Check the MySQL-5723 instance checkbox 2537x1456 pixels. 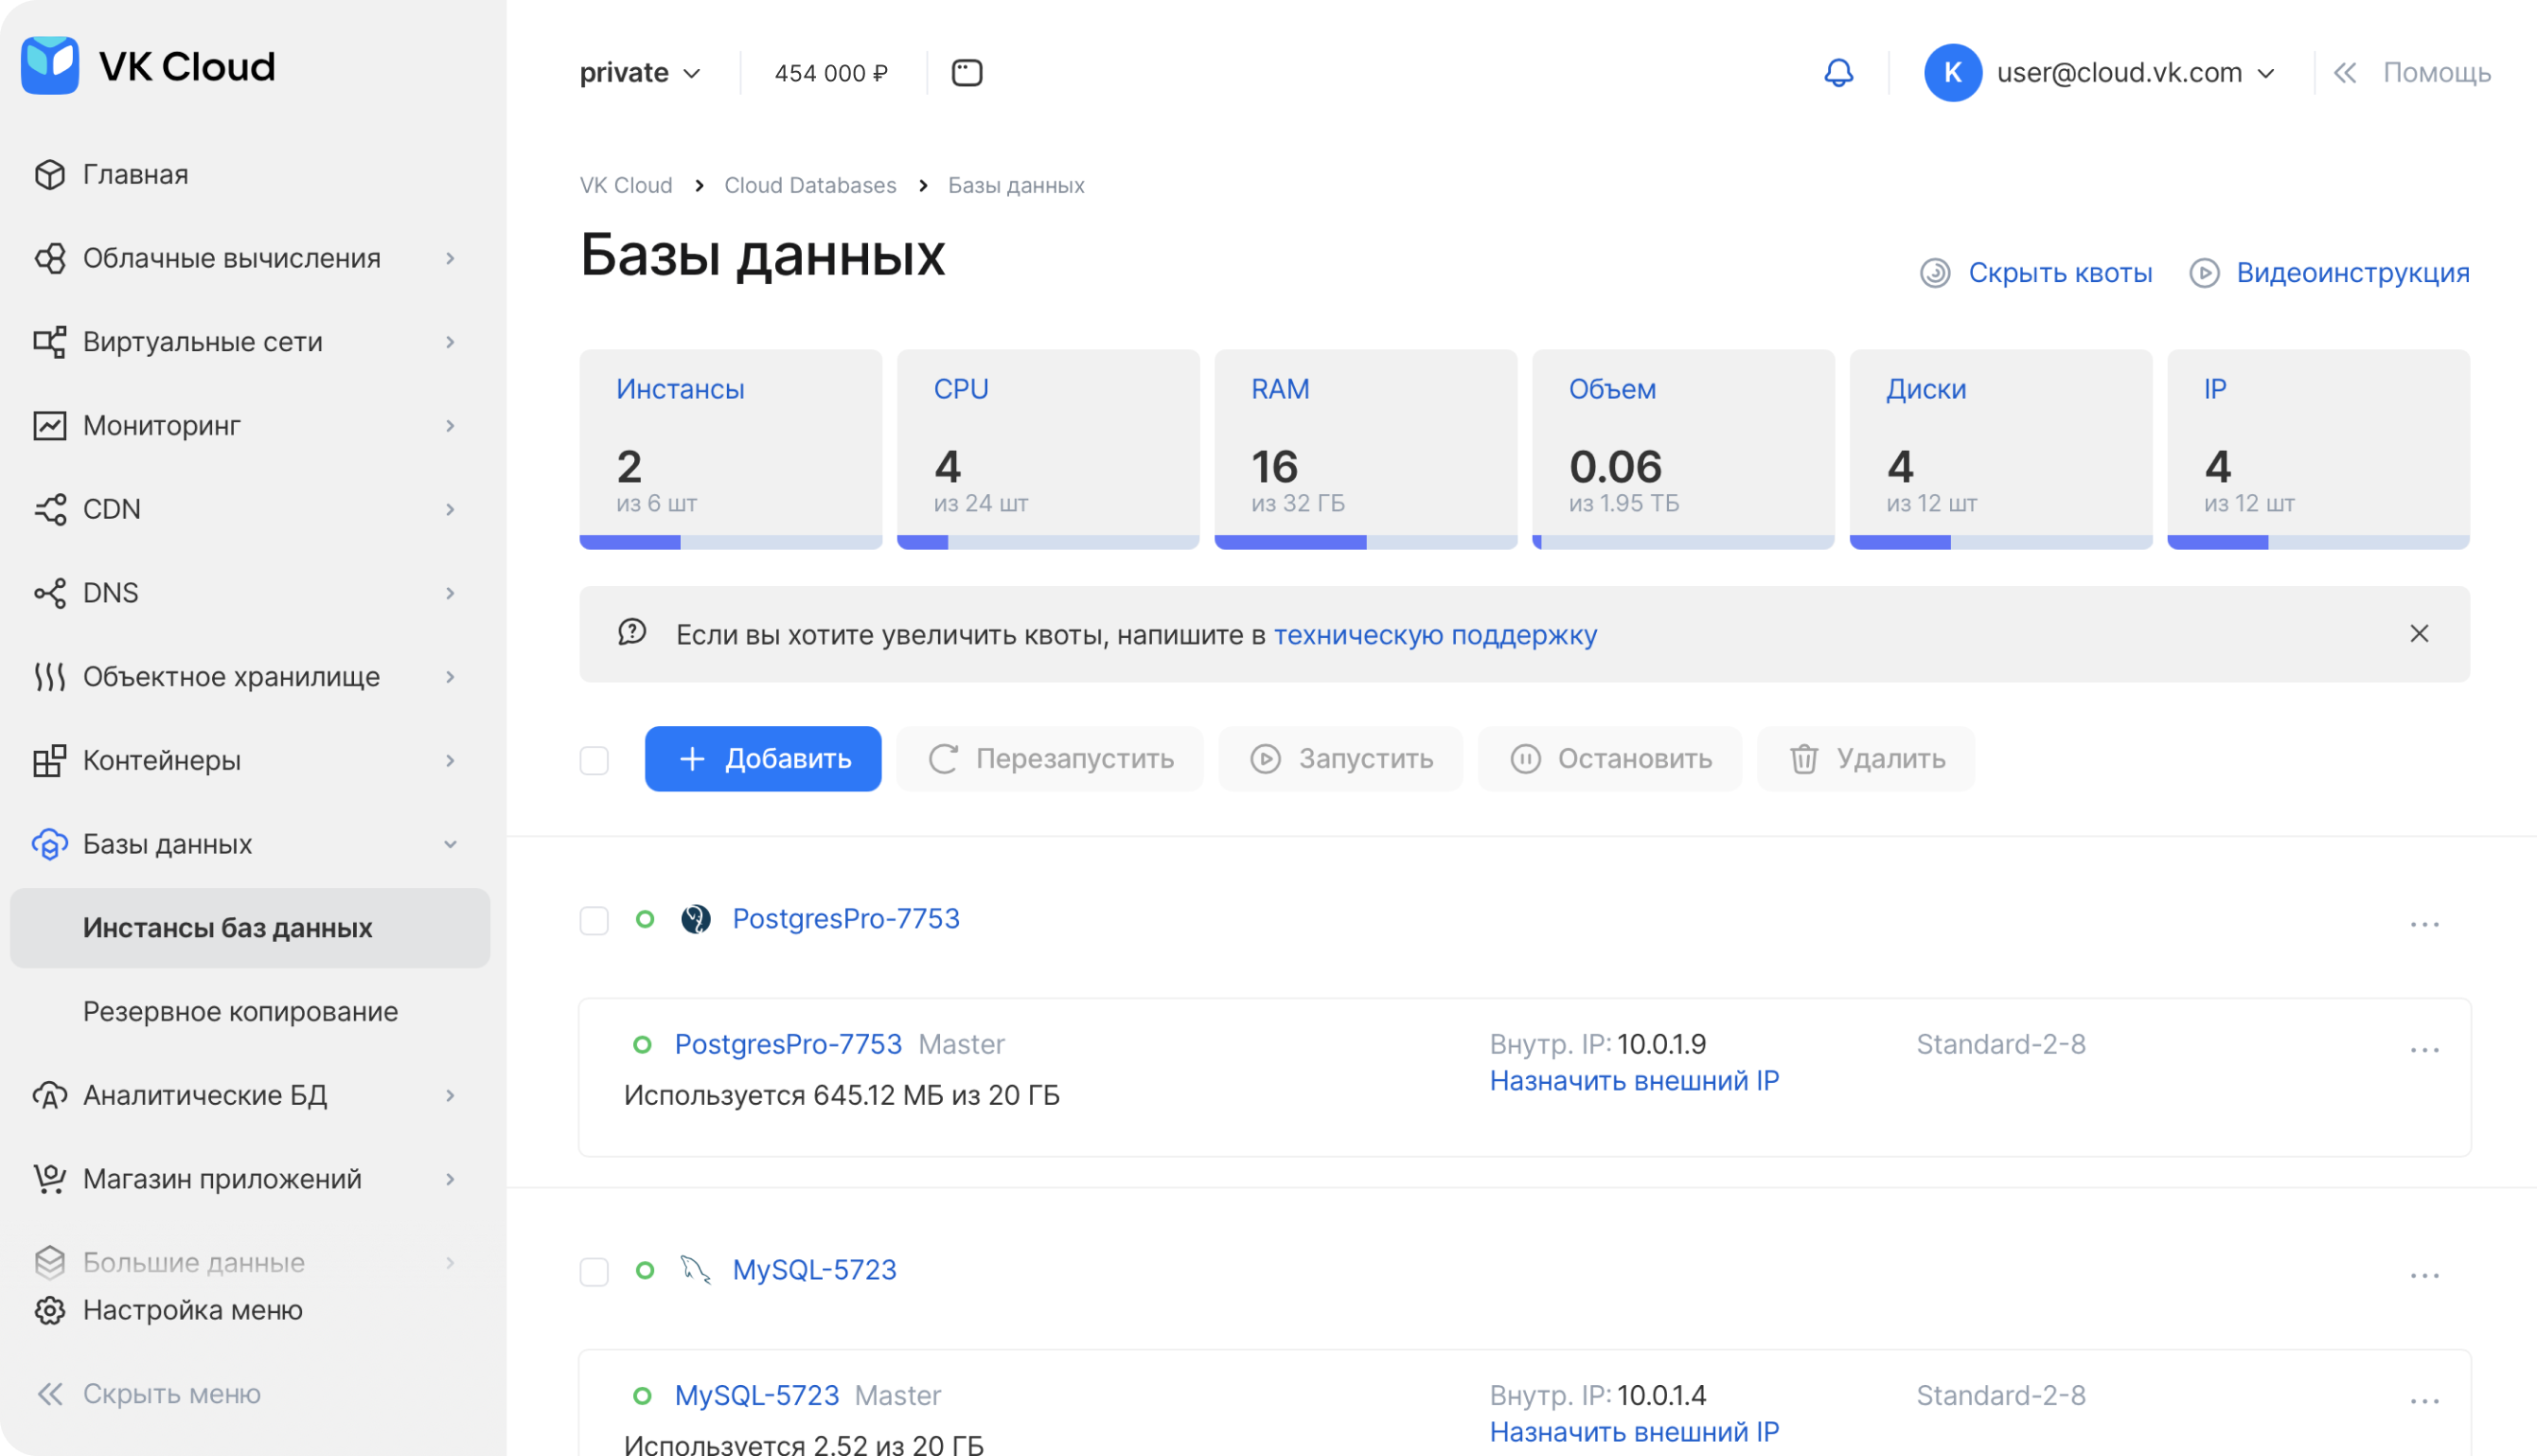click(594, 1272)
